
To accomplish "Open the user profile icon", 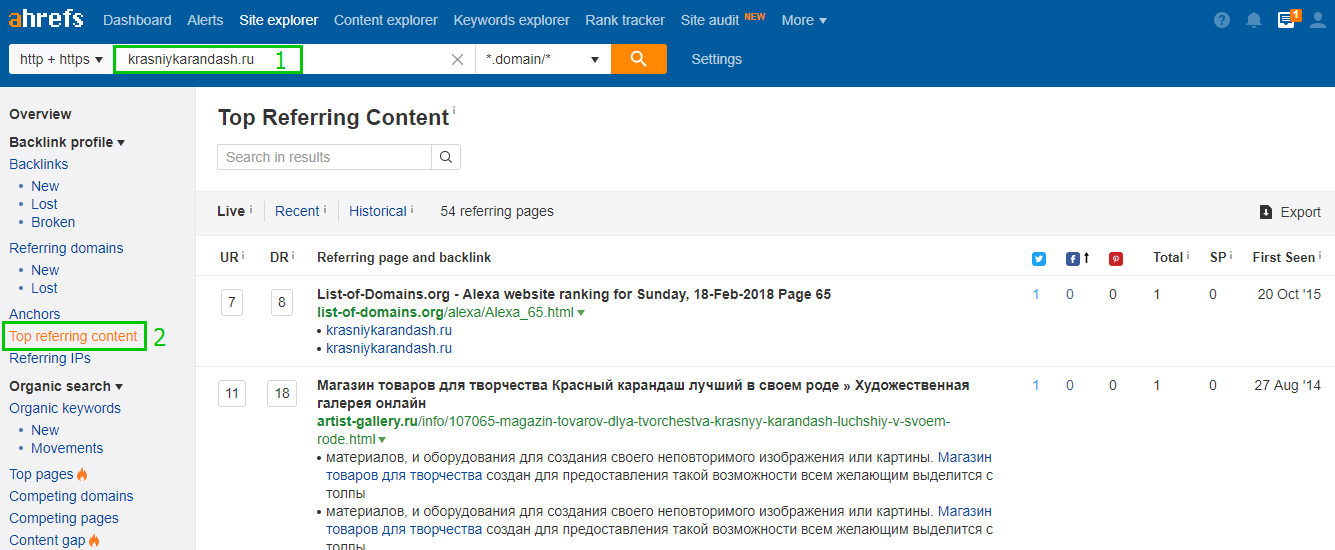I will (x=1318, y=20).
